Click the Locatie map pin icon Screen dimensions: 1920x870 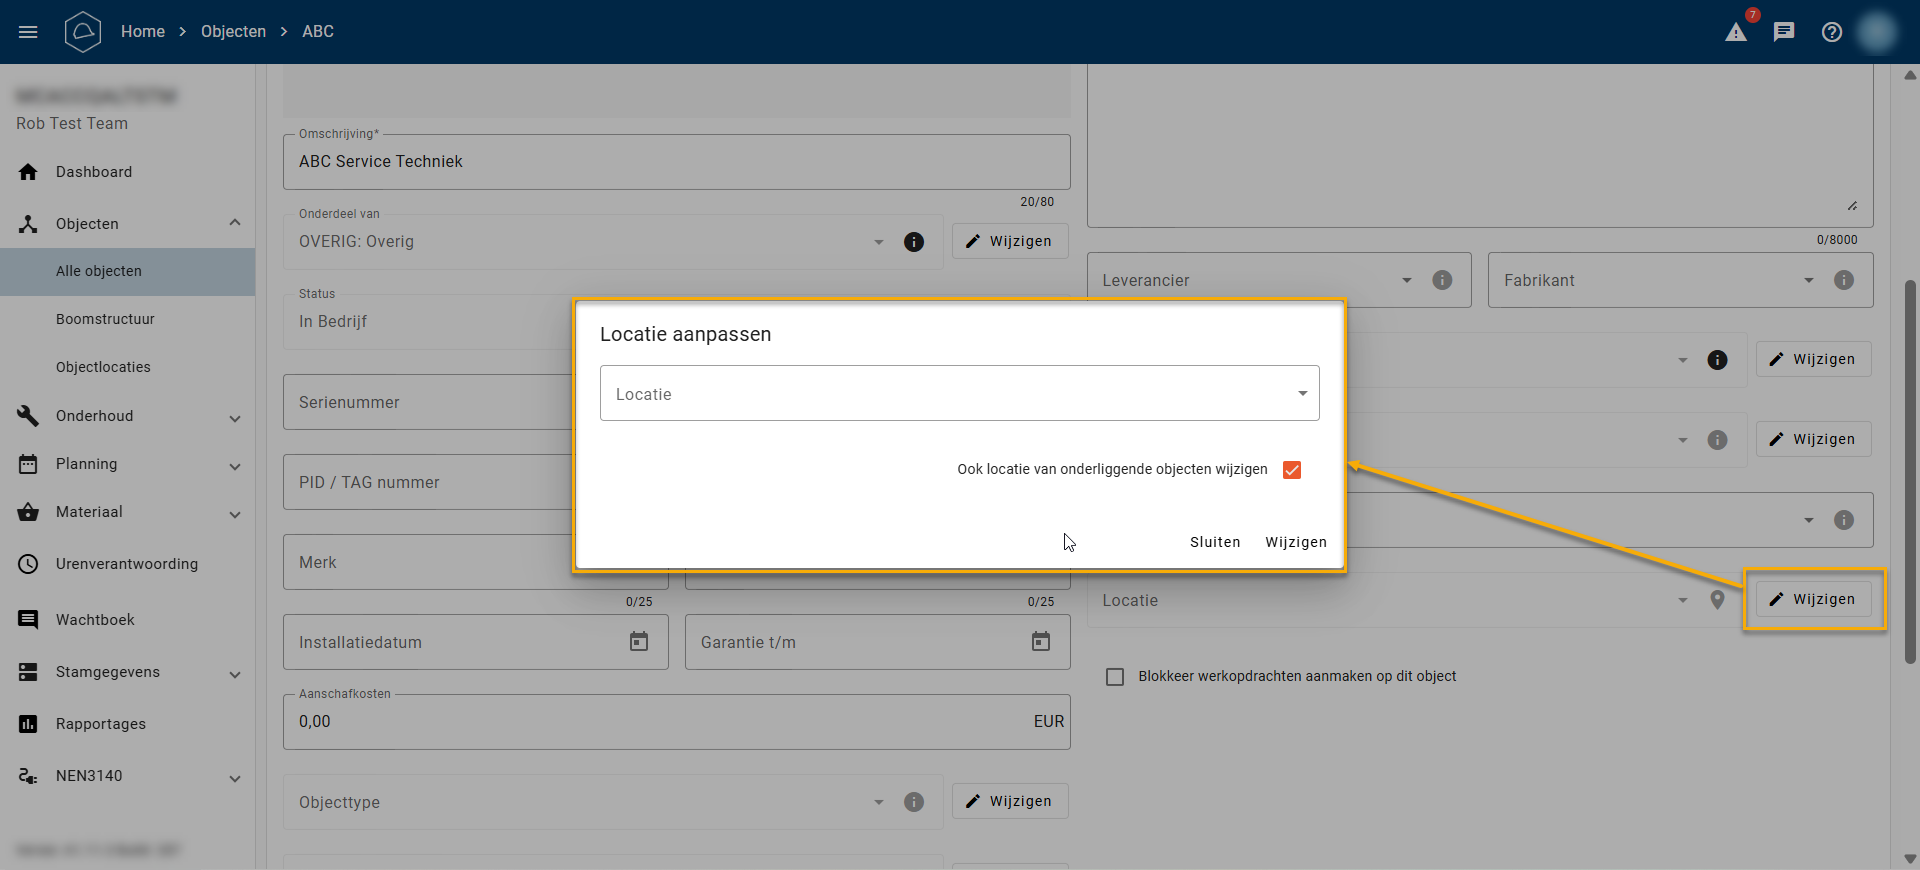[1717, 600]
